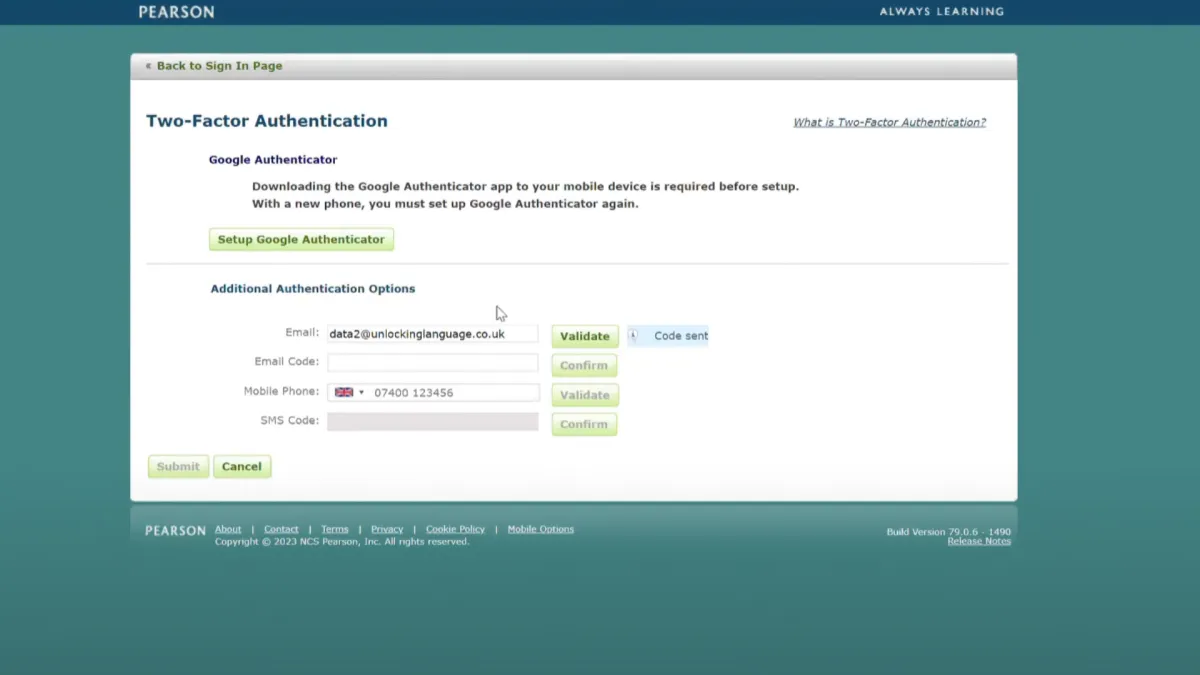
Task: Open the Terms footer link
Action: (335, 529)
